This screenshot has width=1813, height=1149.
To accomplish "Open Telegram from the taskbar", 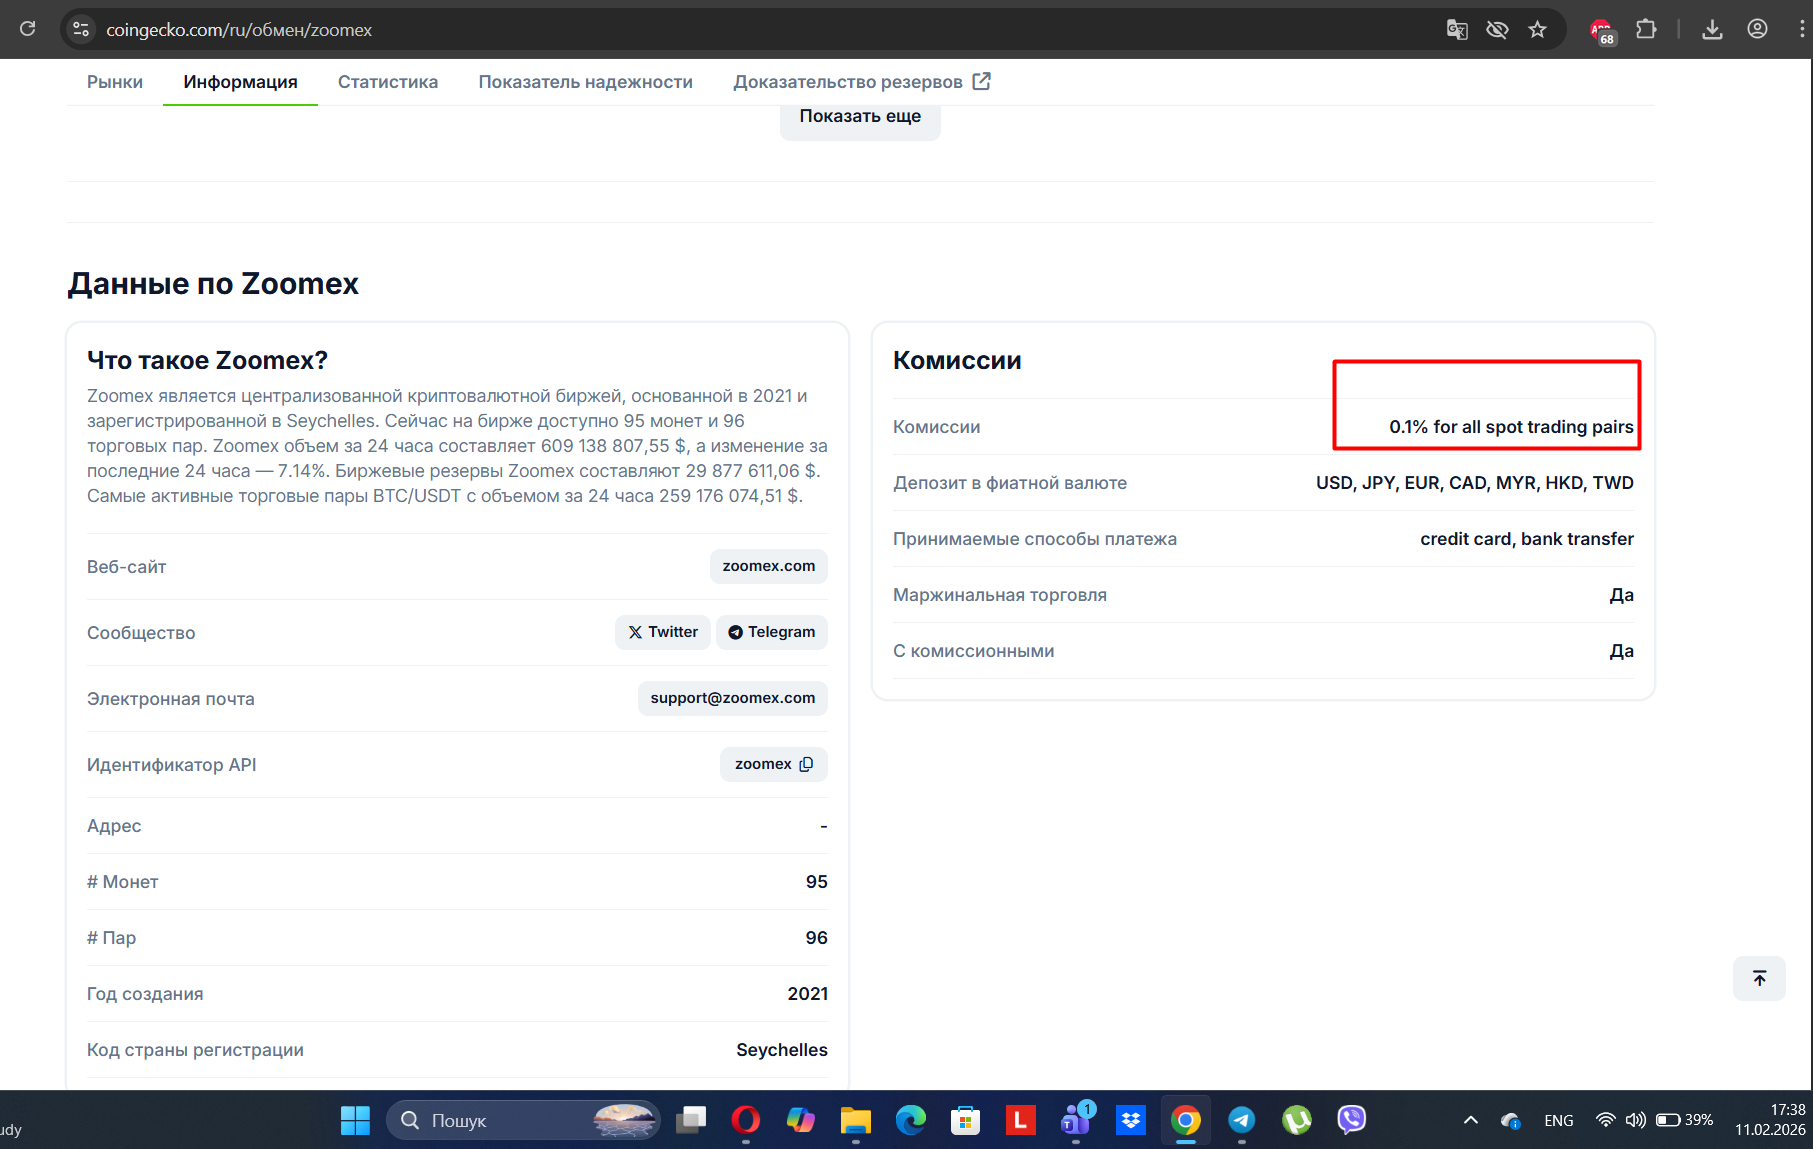I will coord(1241,1120).
